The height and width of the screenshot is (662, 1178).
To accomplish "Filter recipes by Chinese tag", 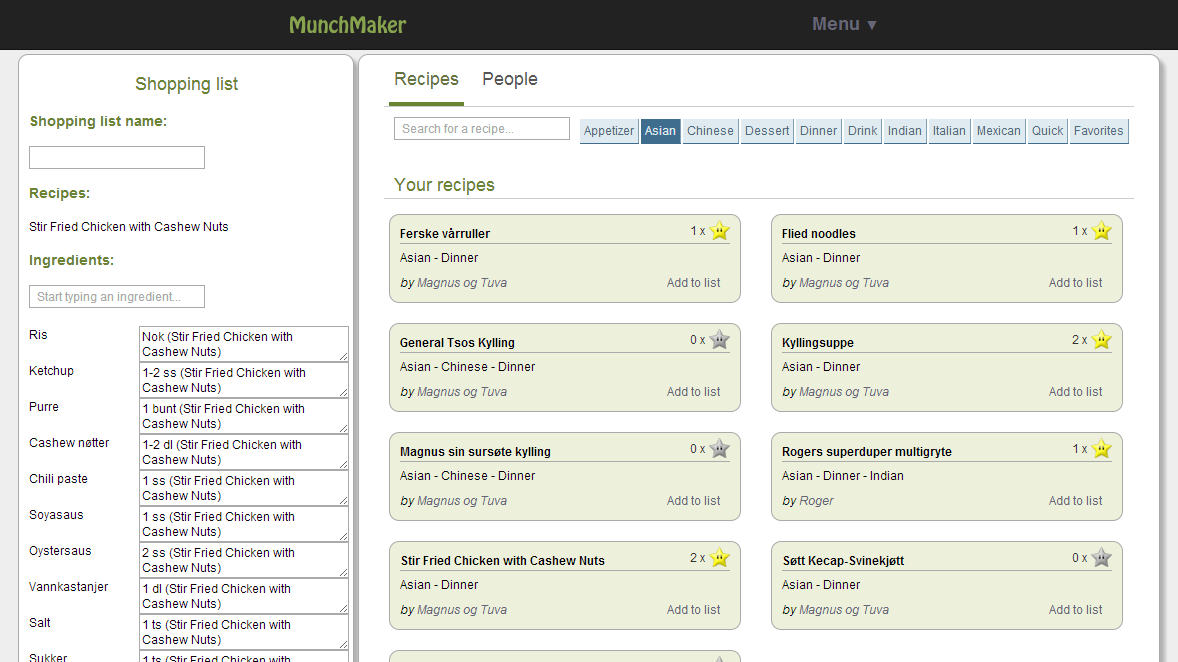I will click(x=710, y=131).
